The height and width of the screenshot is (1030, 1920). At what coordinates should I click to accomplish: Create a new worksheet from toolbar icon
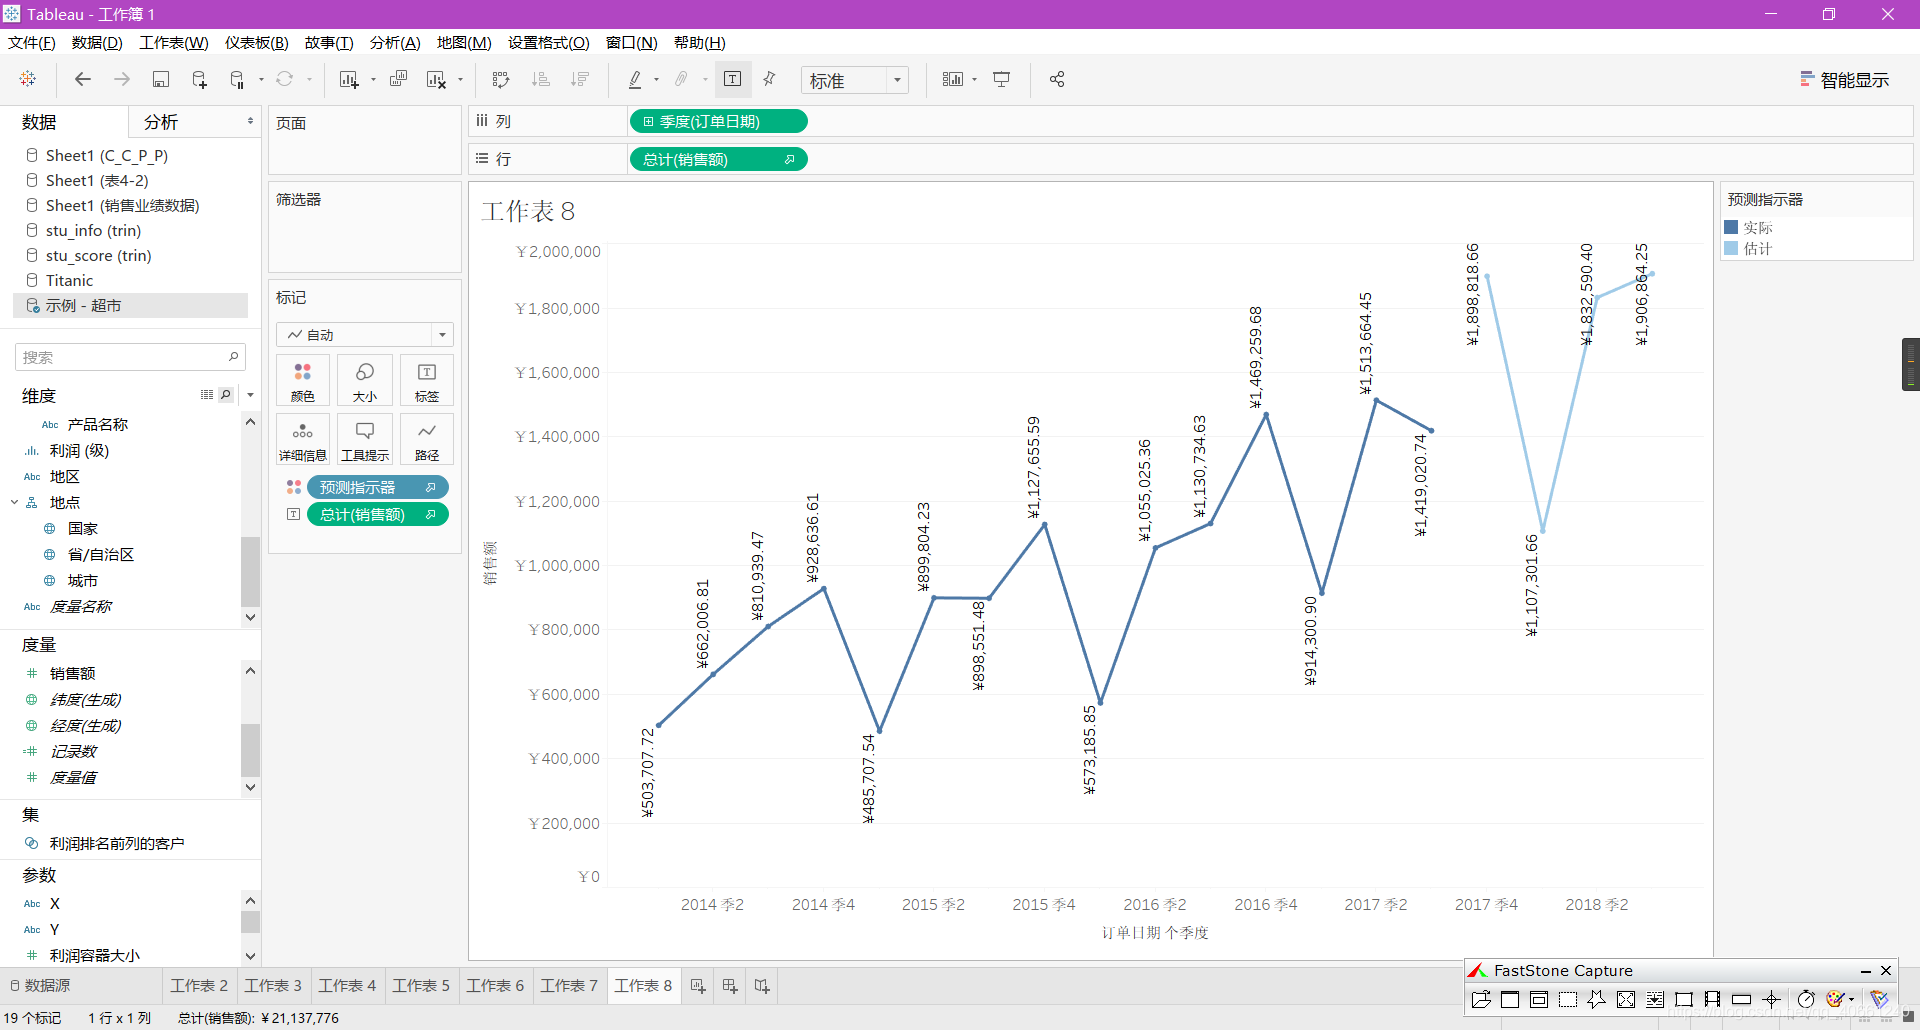coord(348,79)
